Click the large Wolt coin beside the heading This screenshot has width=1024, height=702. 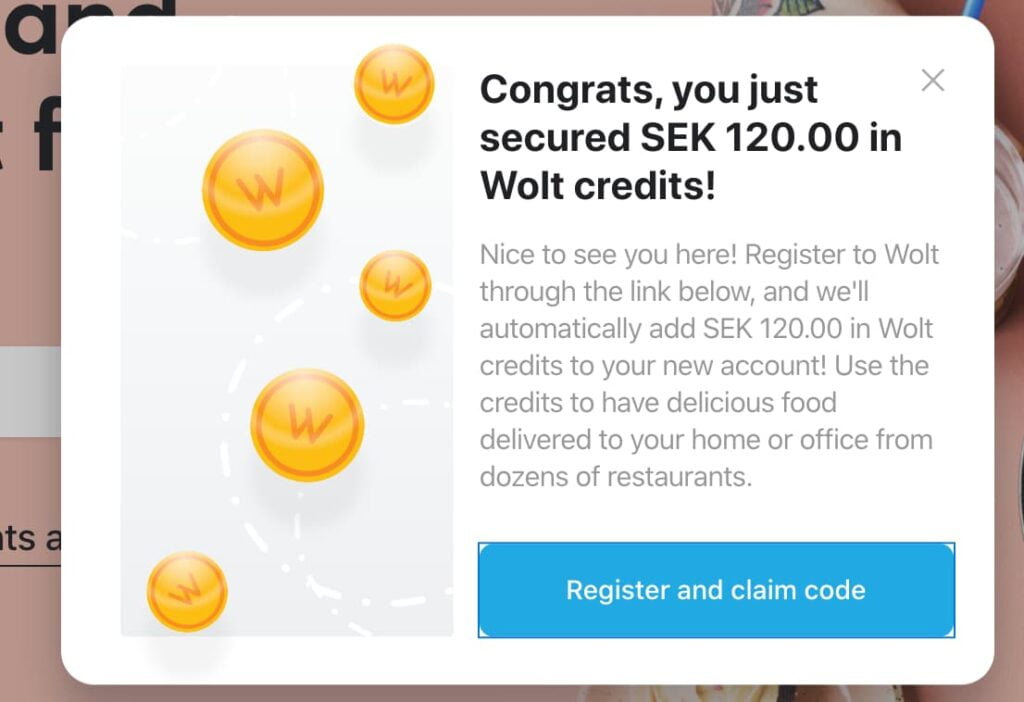pyautogui.click(x=263, y=189)
